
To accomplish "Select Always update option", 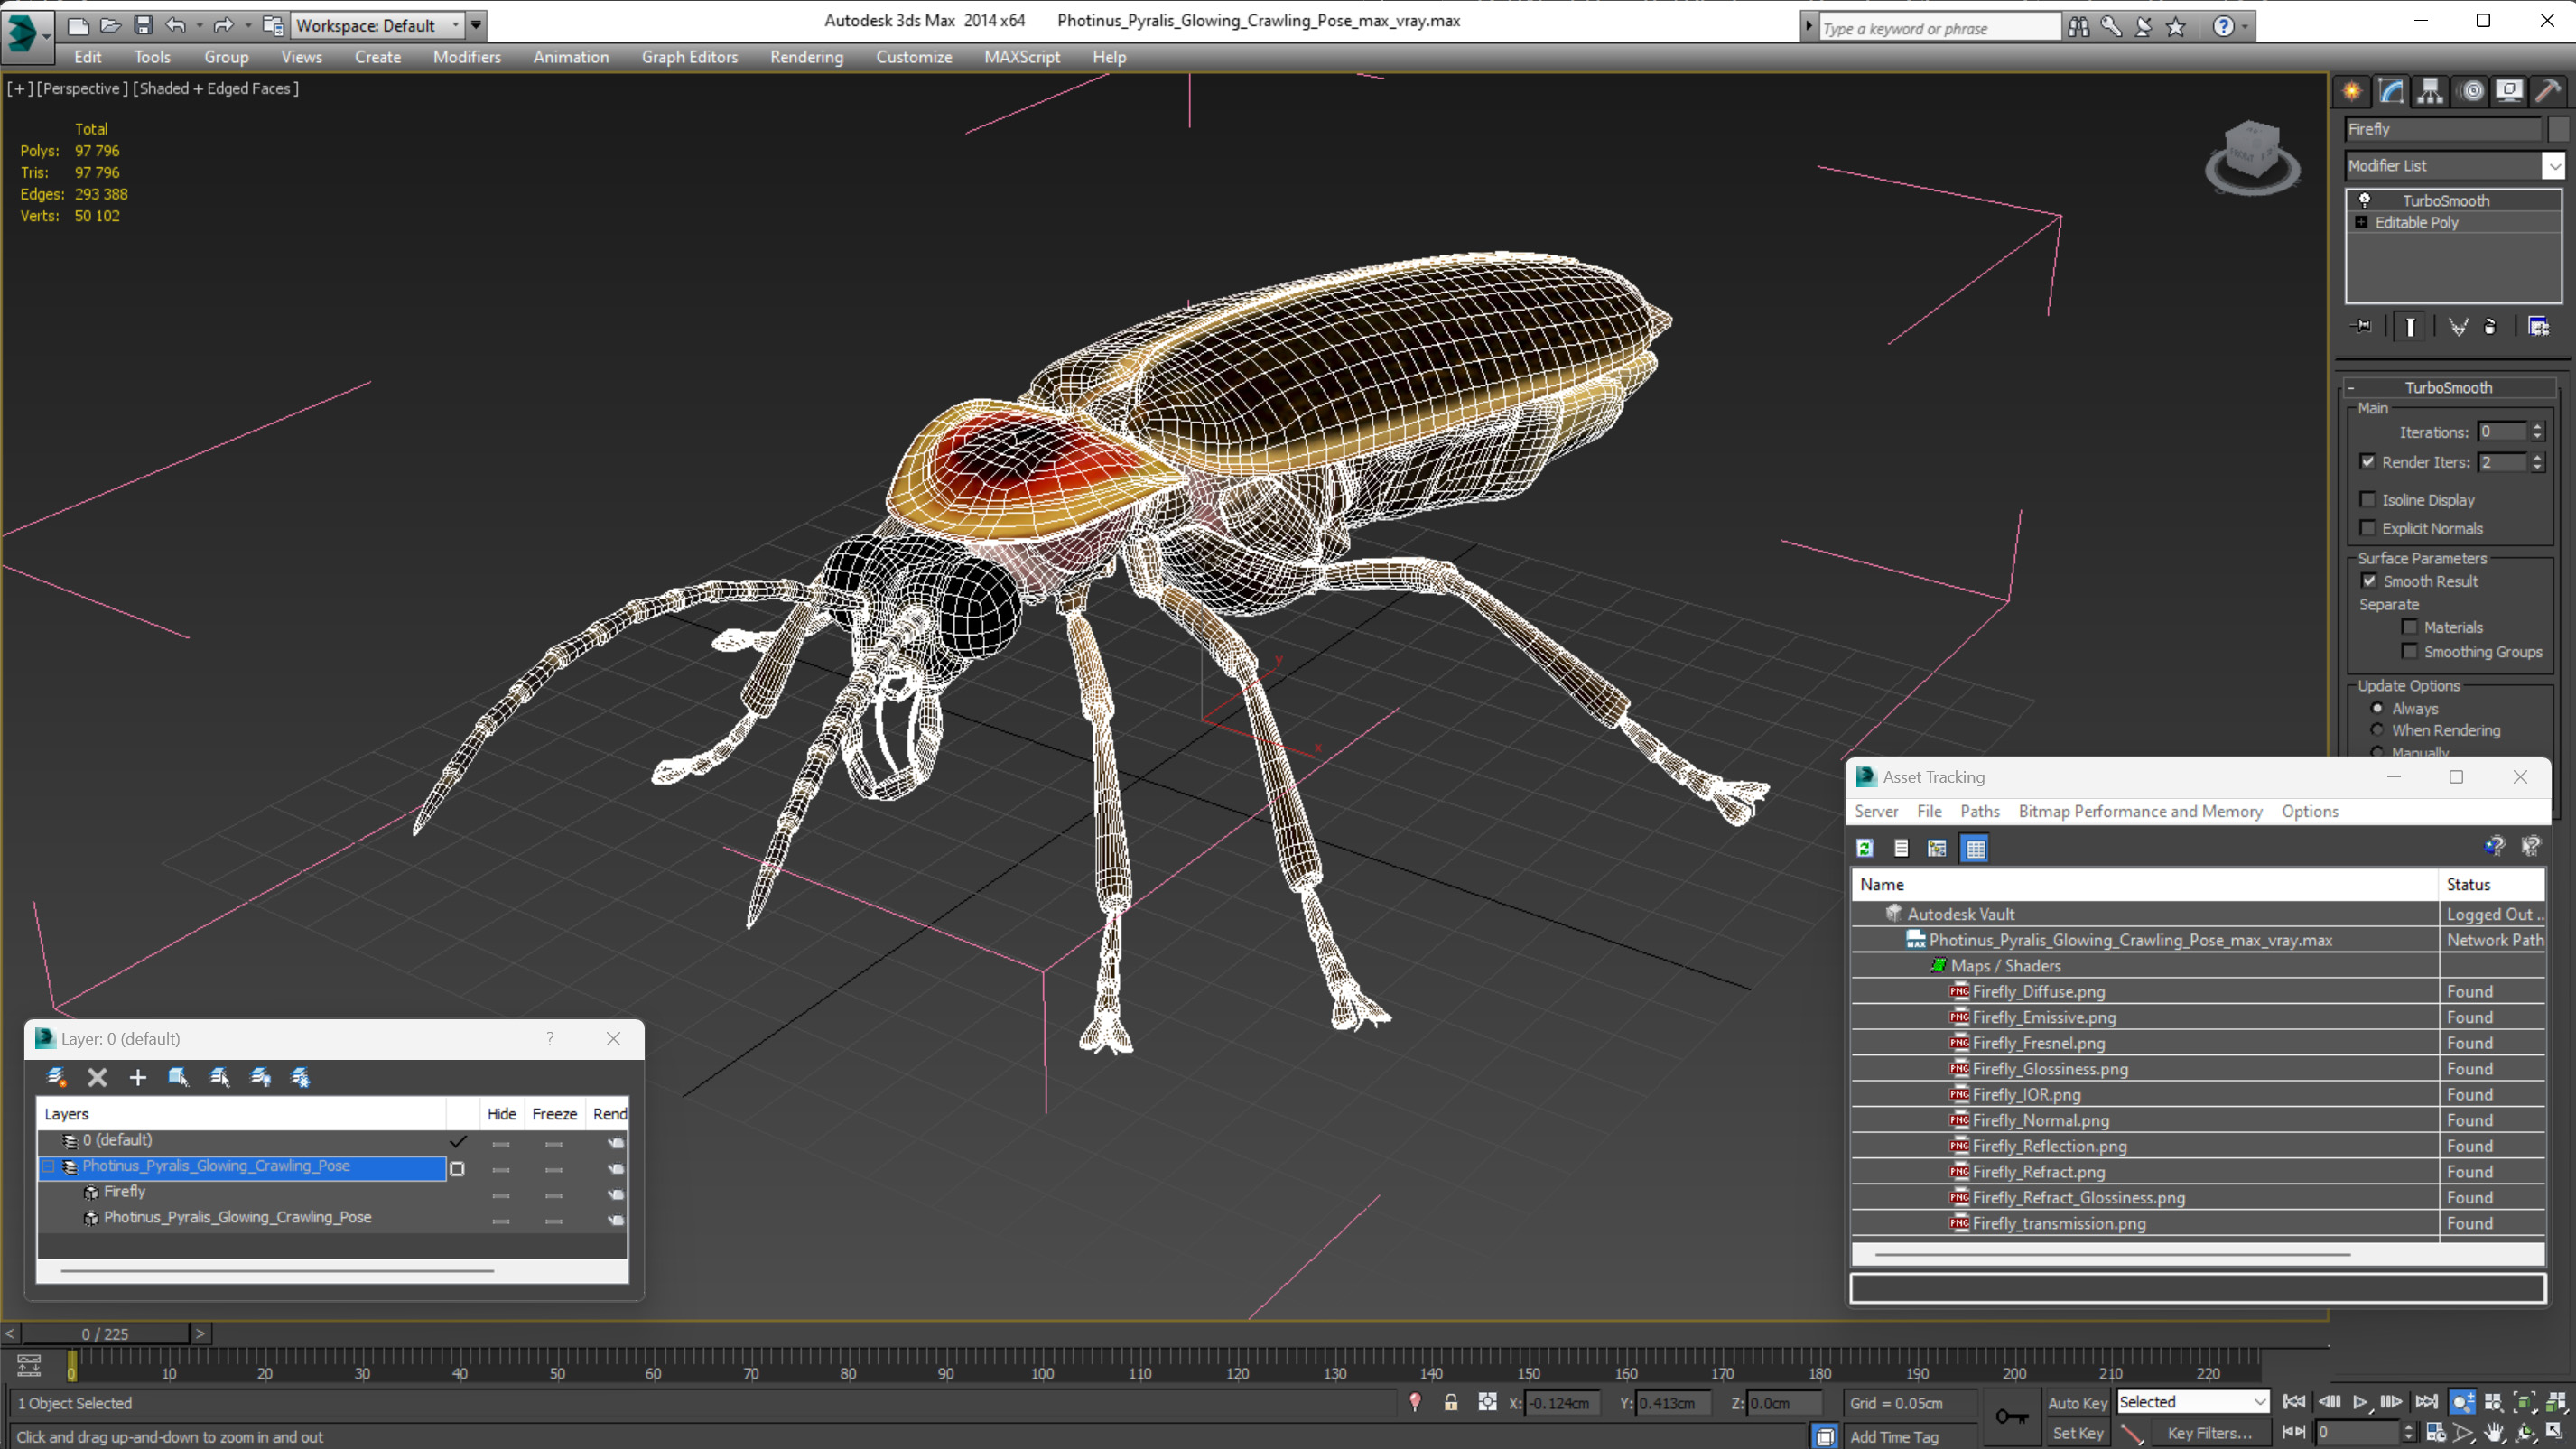I will (x=2378, y=708).
